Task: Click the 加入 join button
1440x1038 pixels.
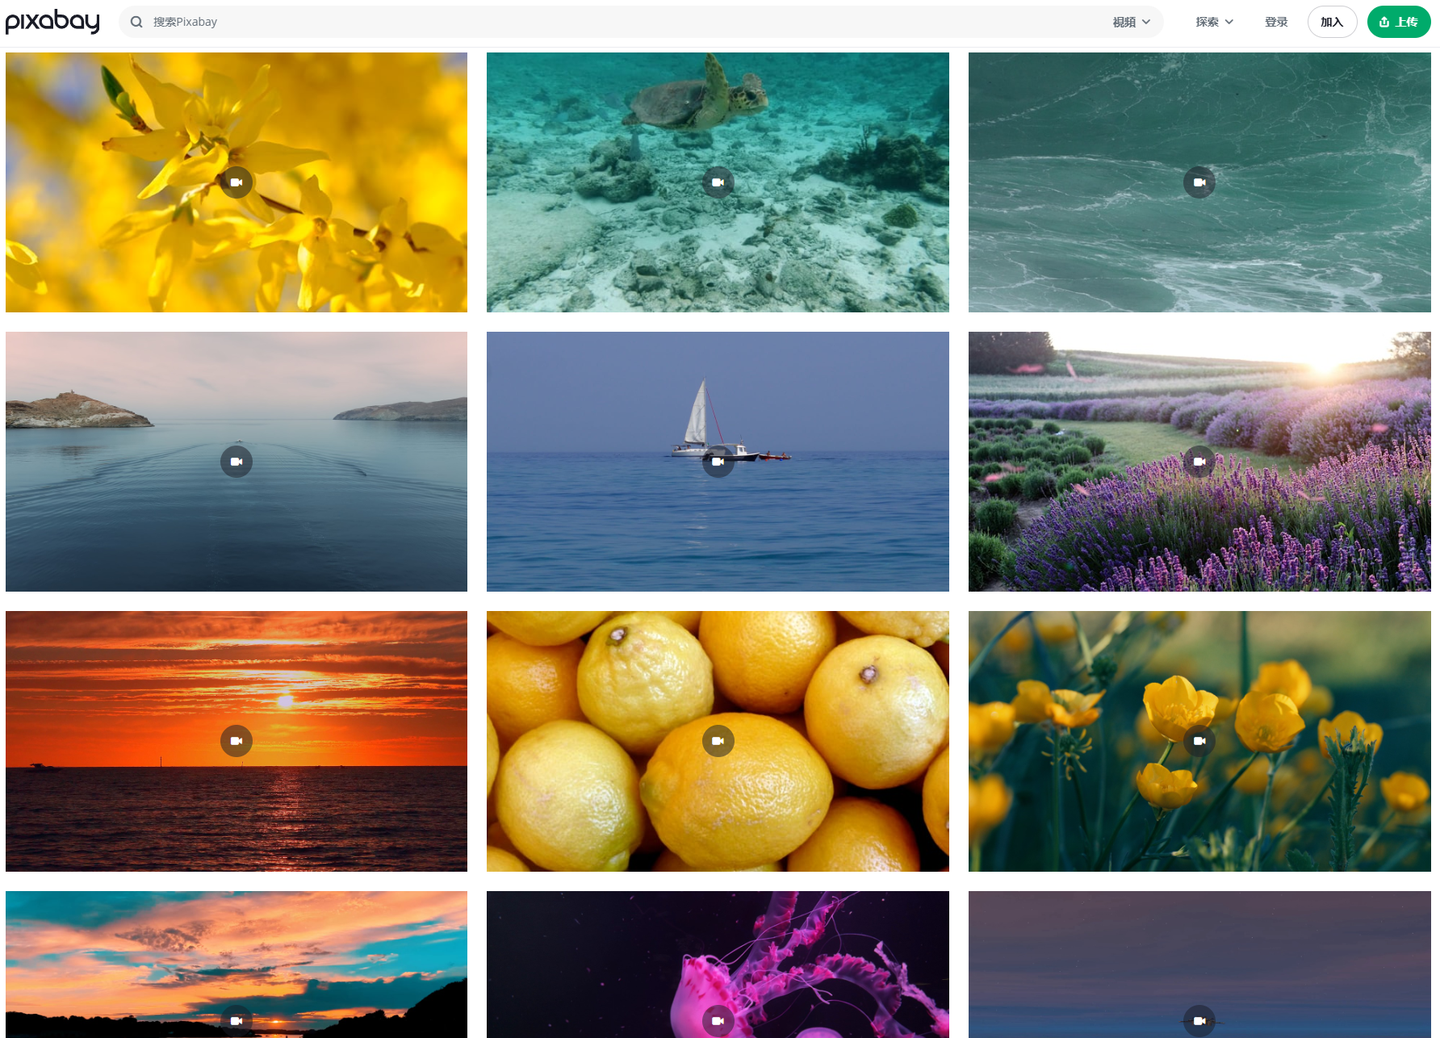Action: pyautogui.click(x=1332, y=22)
